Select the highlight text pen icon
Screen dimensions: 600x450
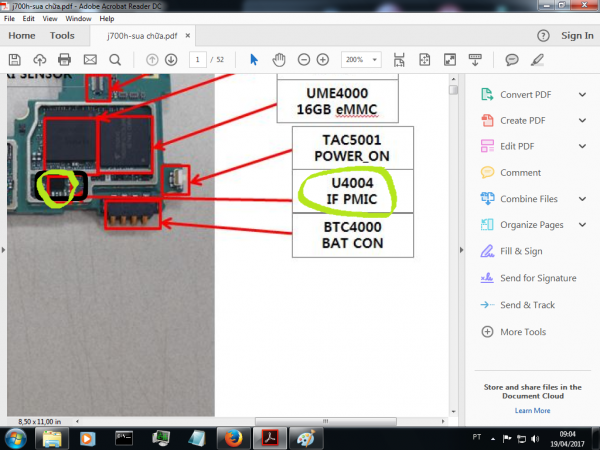pos(538,60)
